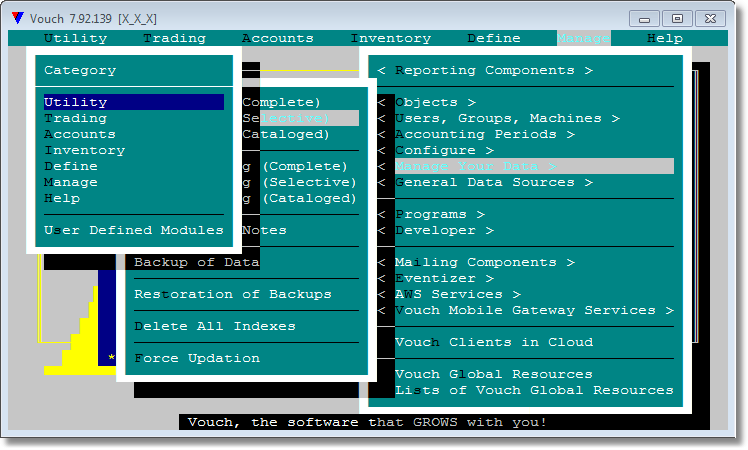Select the highlighted (Selective) option

pyautogui.click(x=301, y=118)
